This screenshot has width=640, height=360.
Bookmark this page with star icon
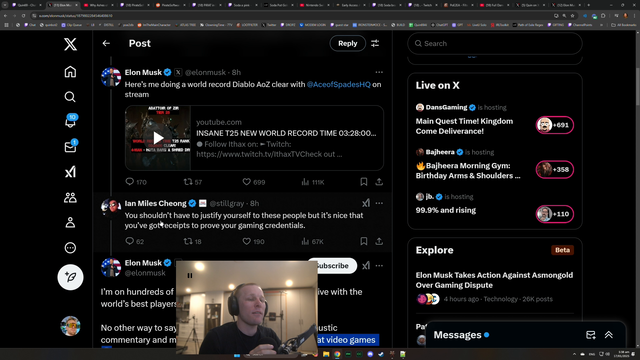pyautogui.click(x=573, y=16)
